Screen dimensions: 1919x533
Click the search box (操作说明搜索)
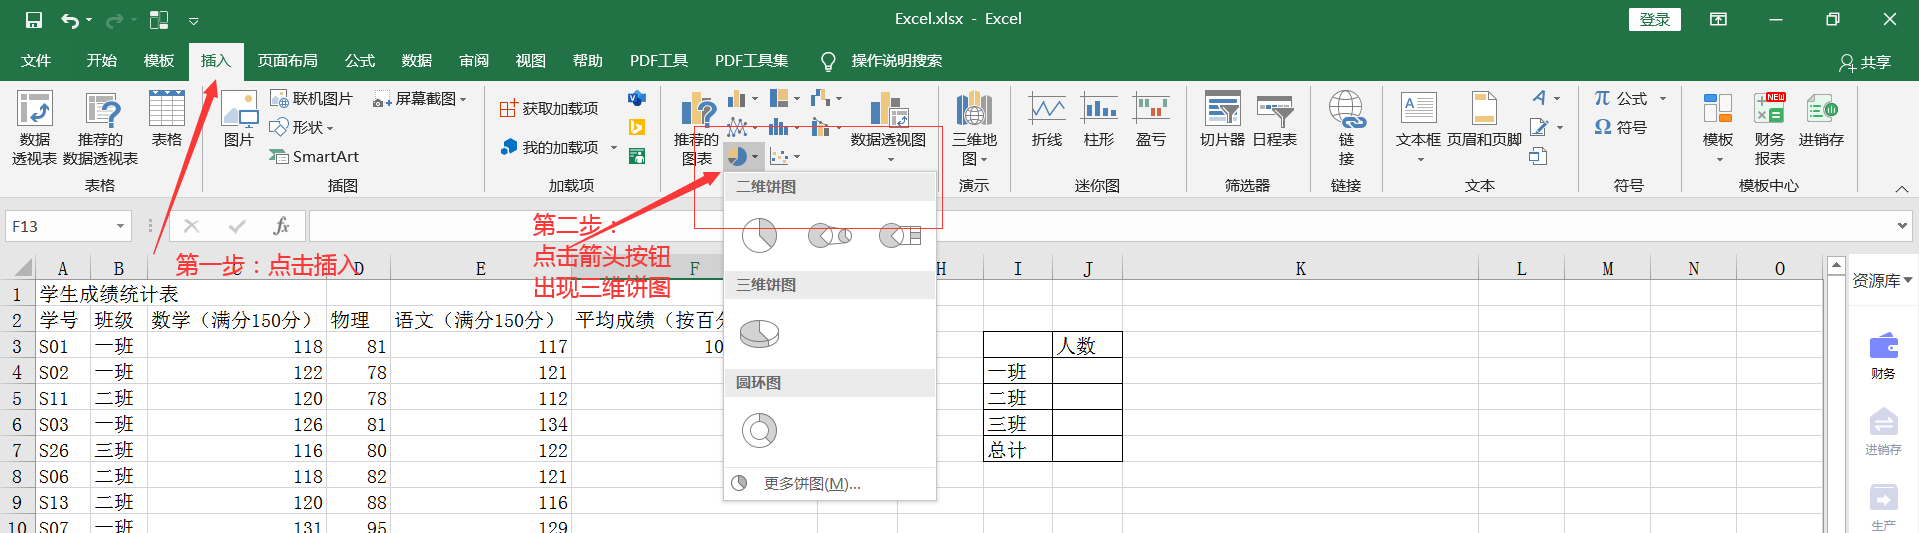tap(897, 61)
